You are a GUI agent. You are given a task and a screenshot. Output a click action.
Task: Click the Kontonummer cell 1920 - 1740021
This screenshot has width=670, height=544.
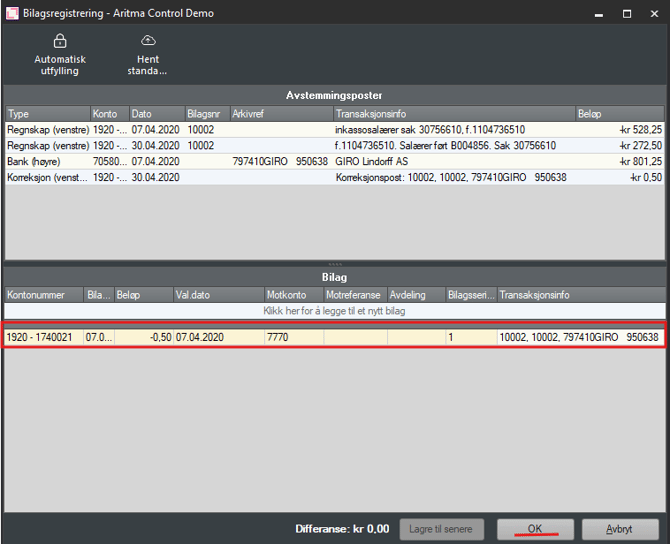[44, 338]
